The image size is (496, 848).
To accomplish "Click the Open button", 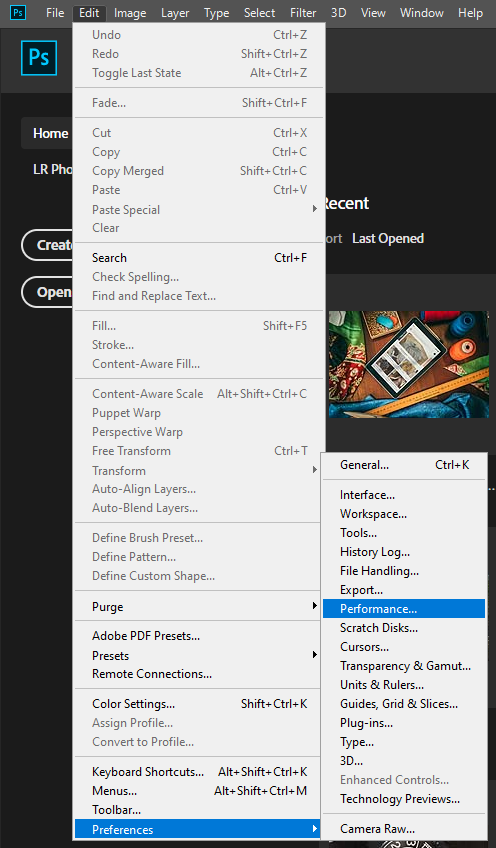I will 47,292.
